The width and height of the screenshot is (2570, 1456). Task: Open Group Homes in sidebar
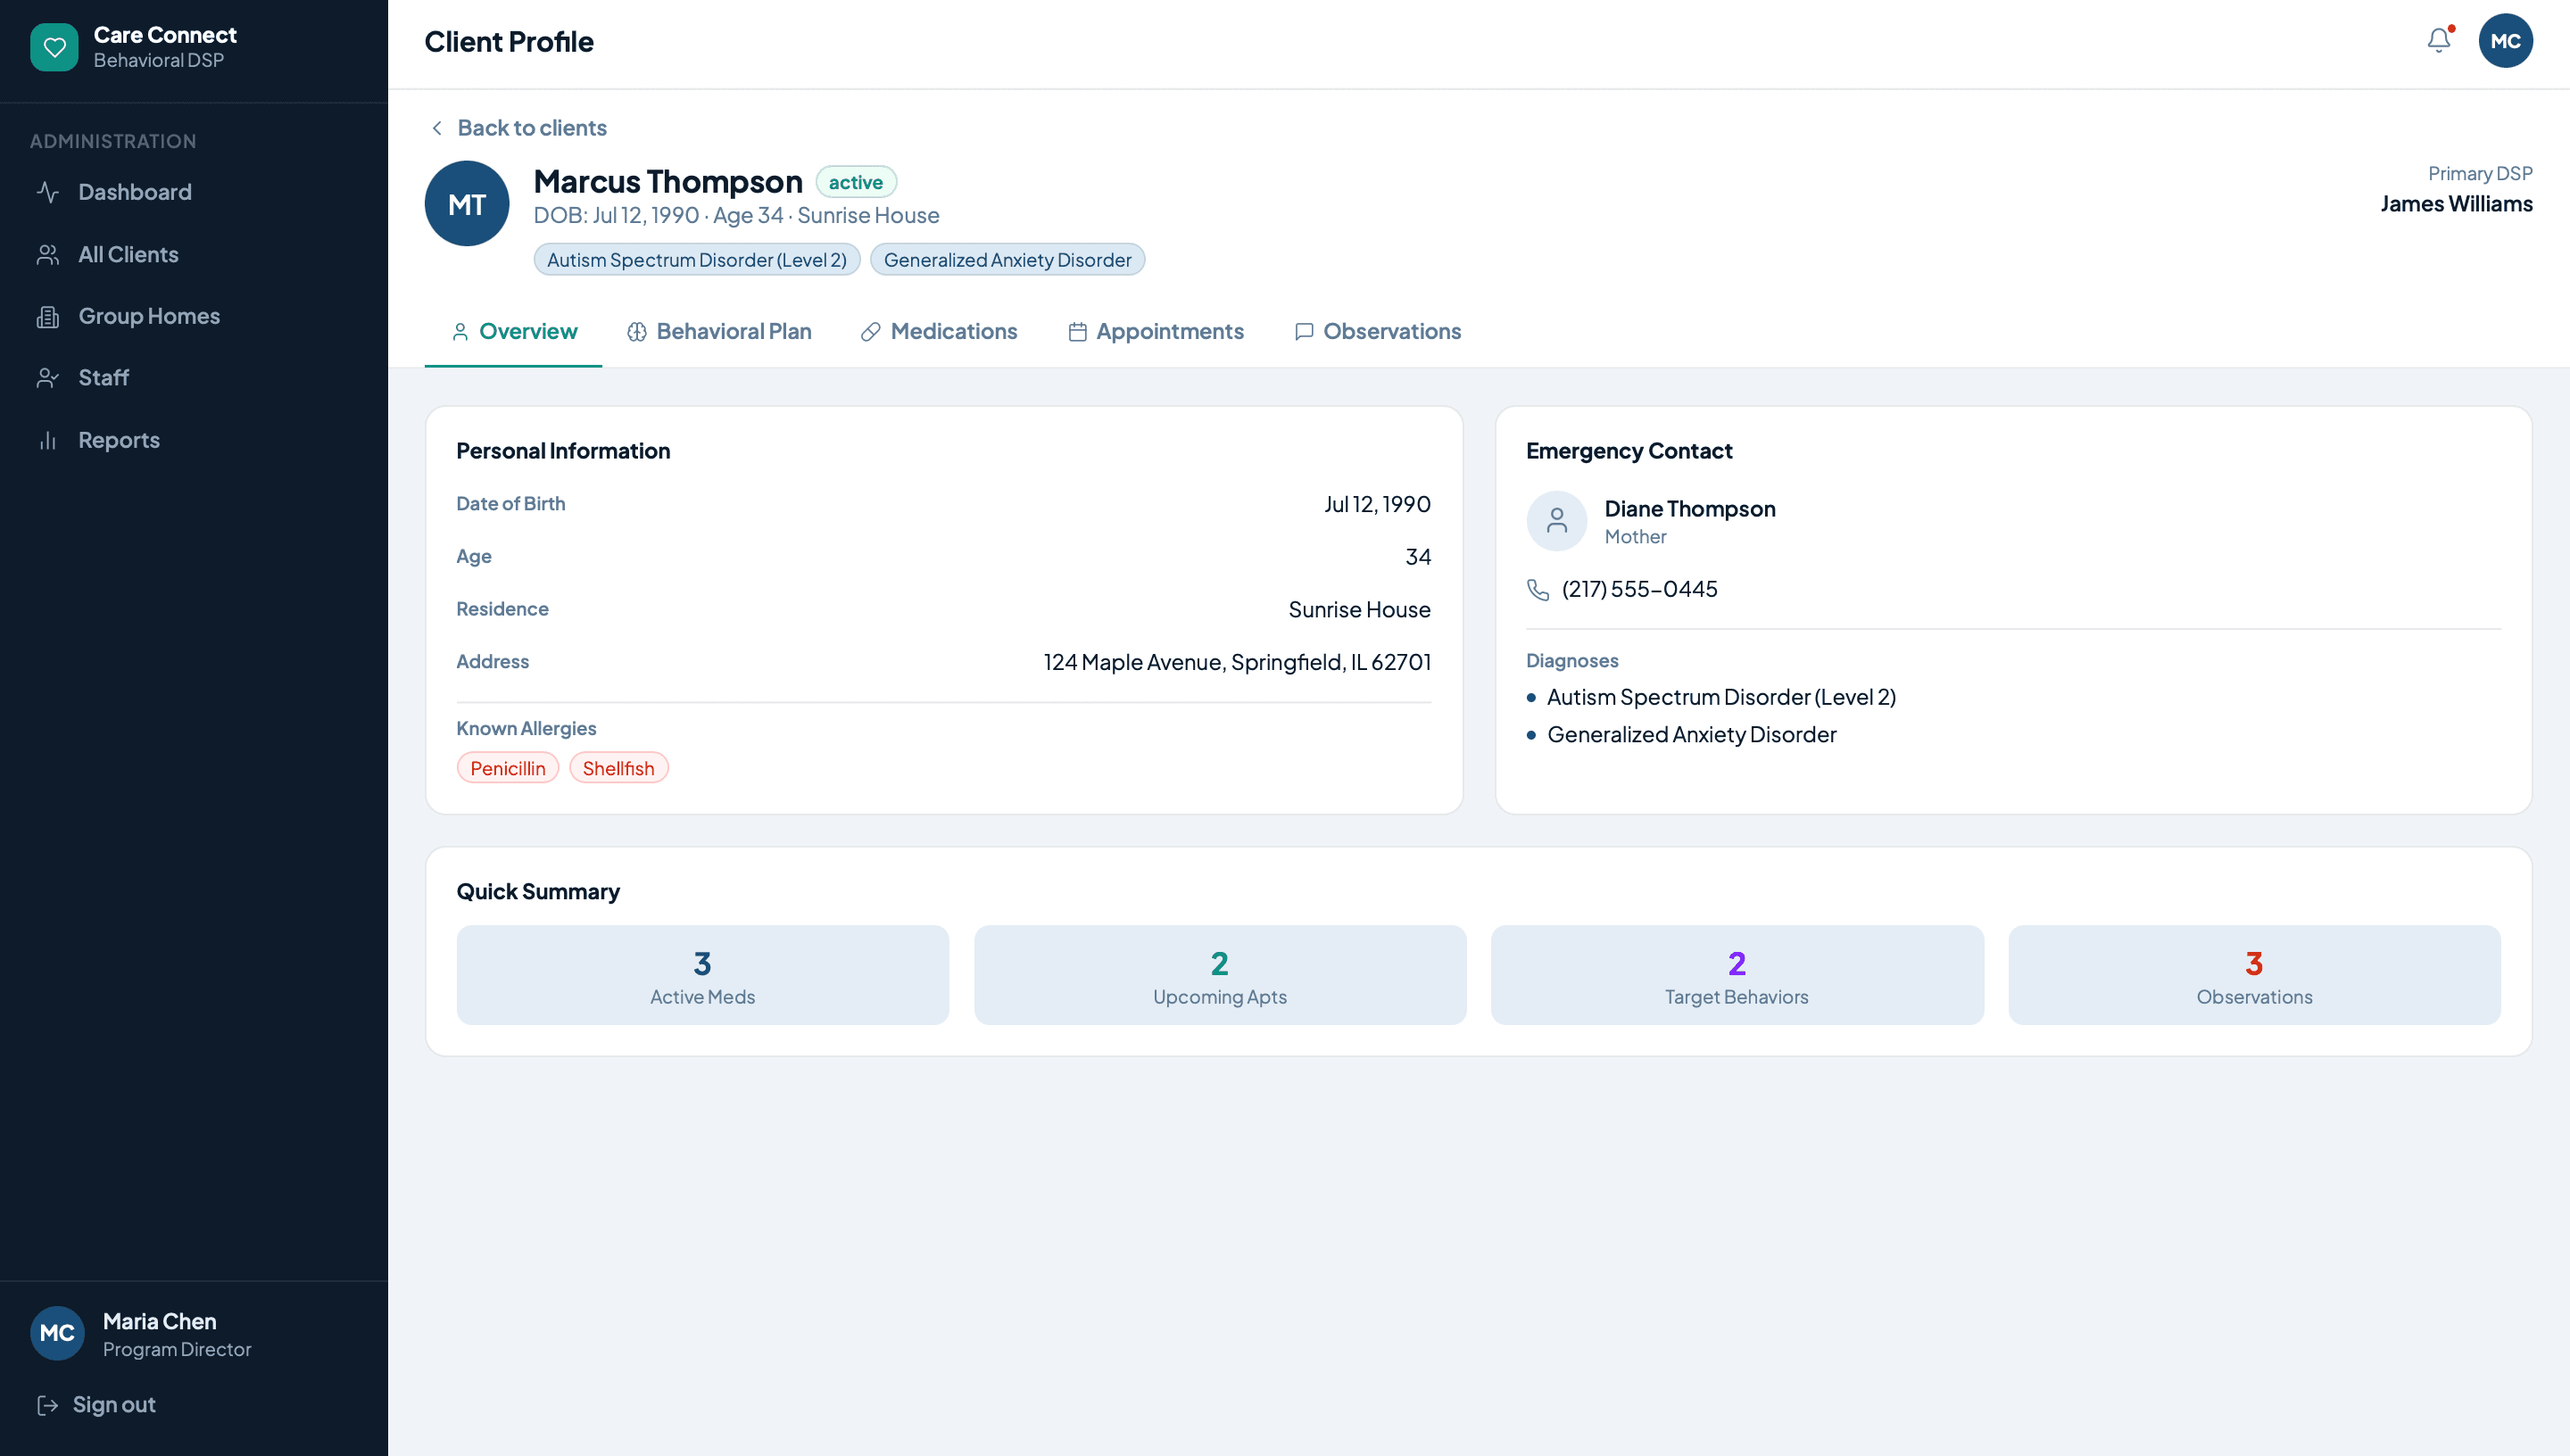pyautogui.click(x=194, y=317)
